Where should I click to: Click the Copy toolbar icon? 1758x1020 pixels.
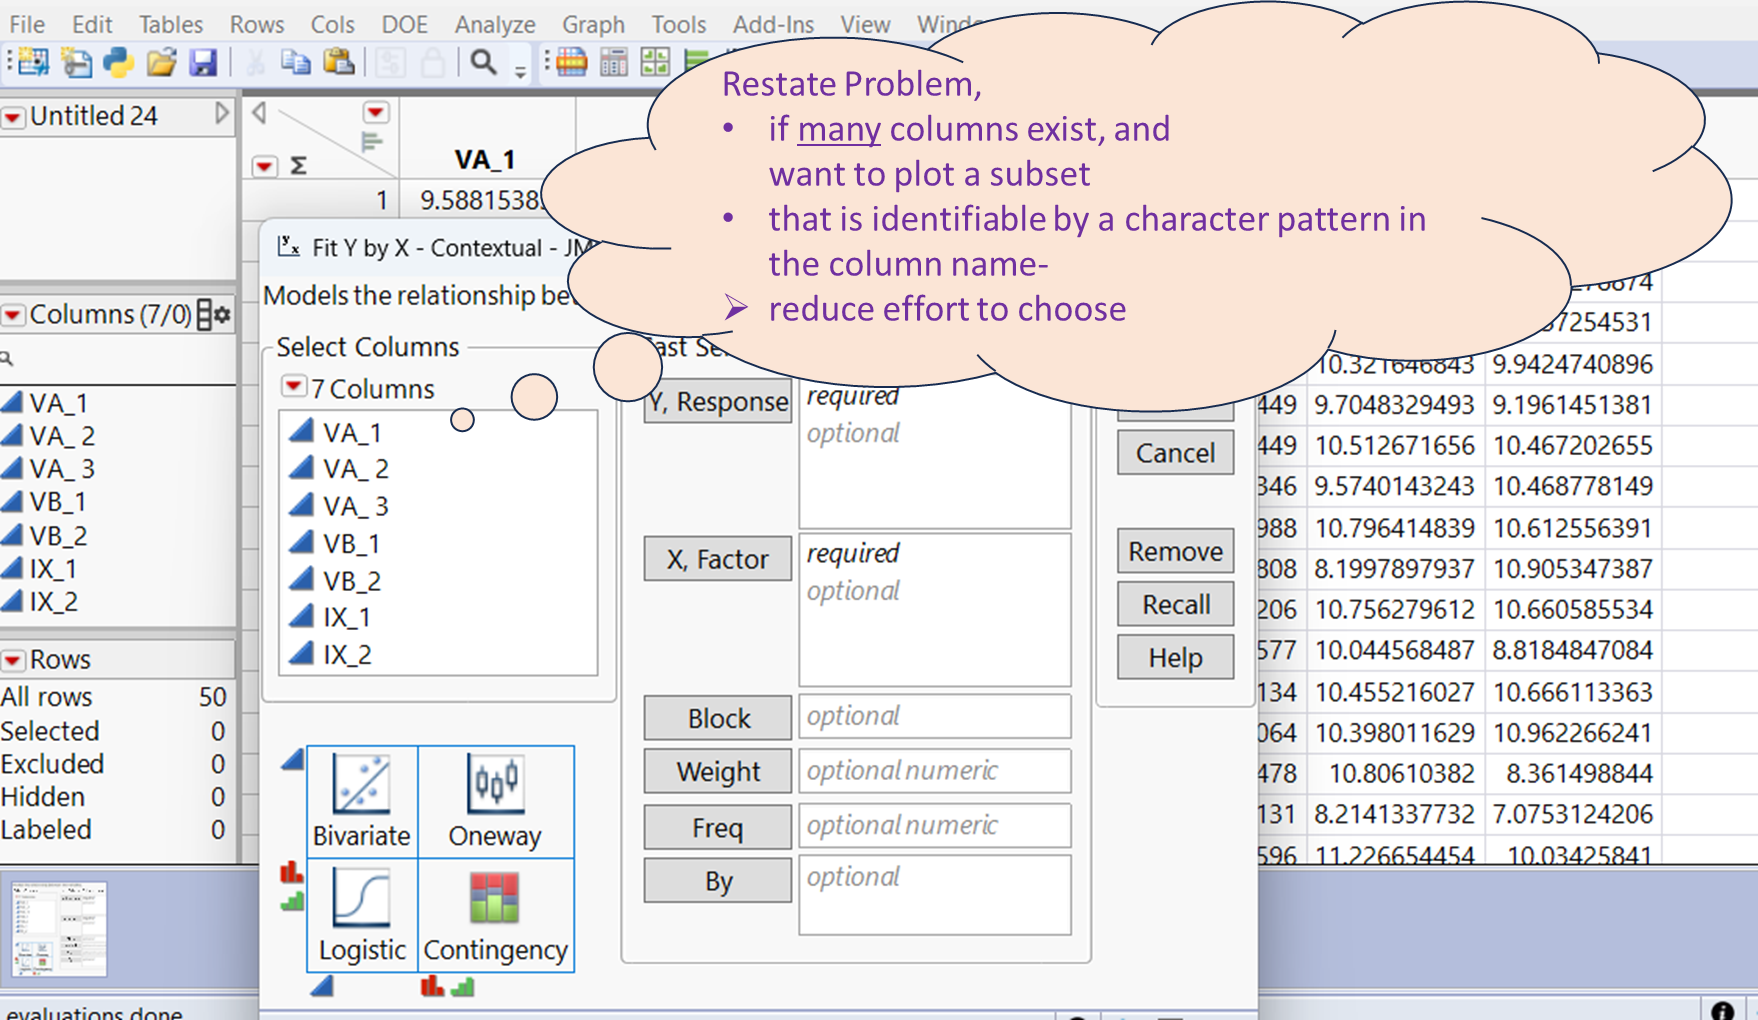295,63
